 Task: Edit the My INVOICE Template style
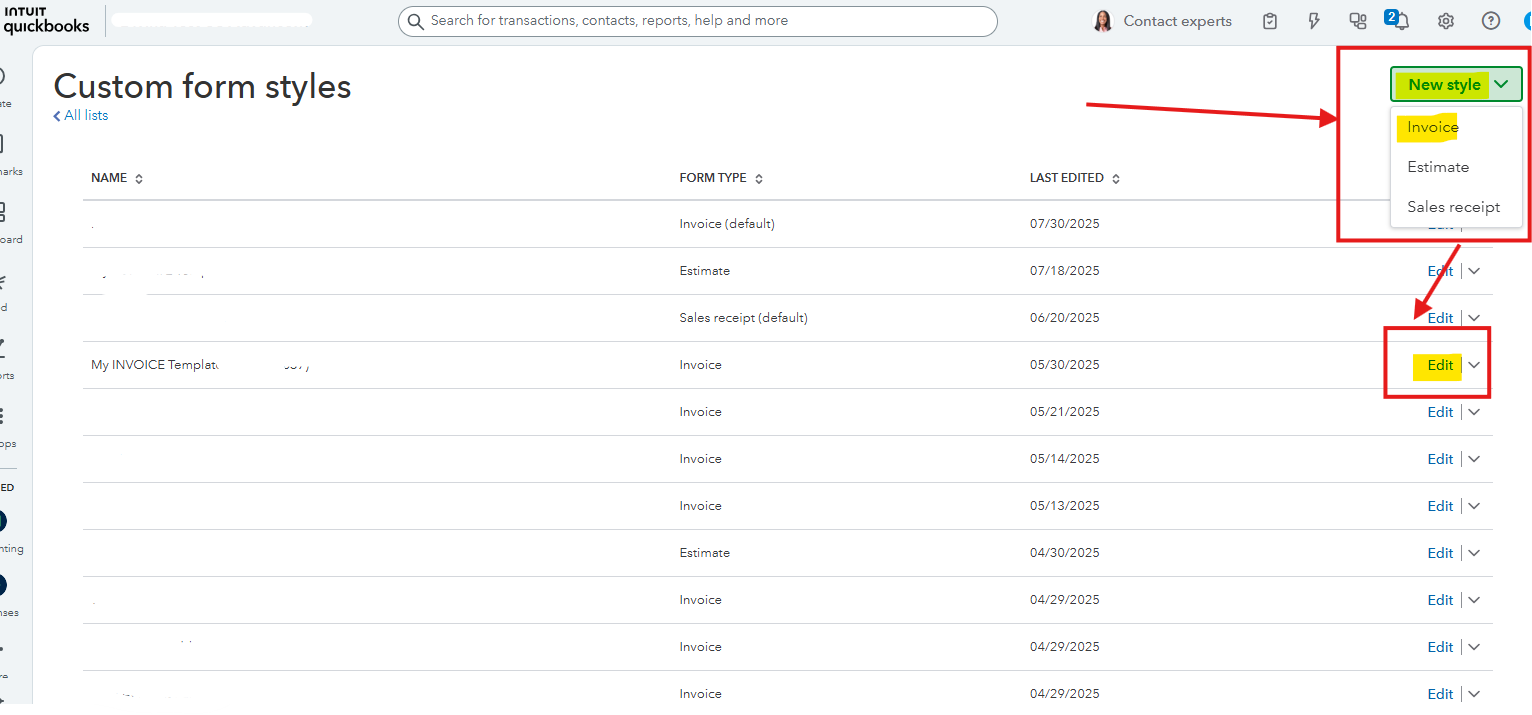(x=1440, y=365)
